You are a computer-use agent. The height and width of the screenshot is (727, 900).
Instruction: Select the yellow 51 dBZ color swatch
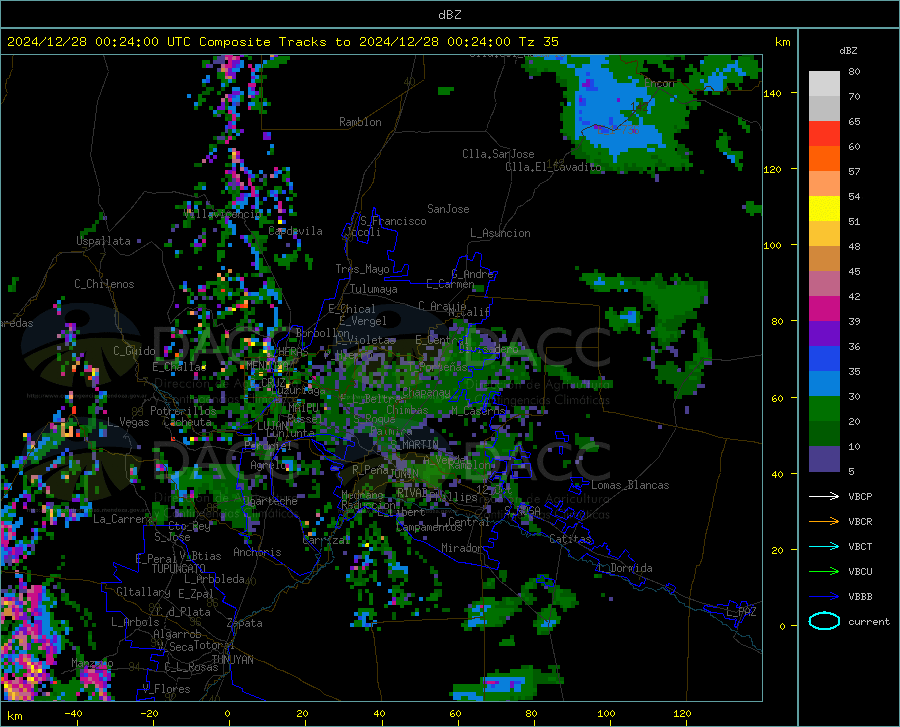tap(824, 209)
